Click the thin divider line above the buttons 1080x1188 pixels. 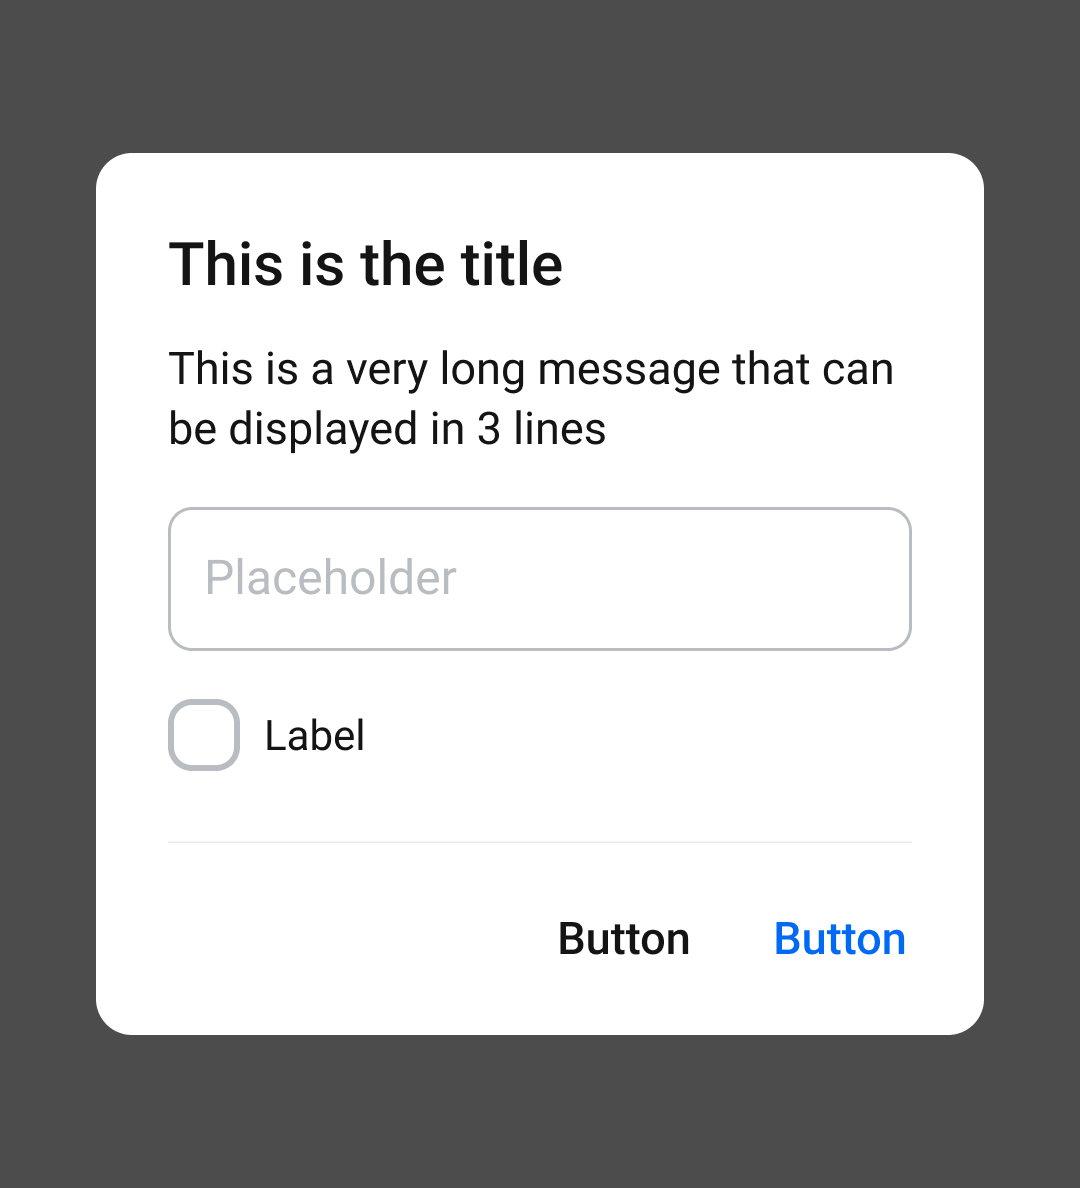(540, 842)
